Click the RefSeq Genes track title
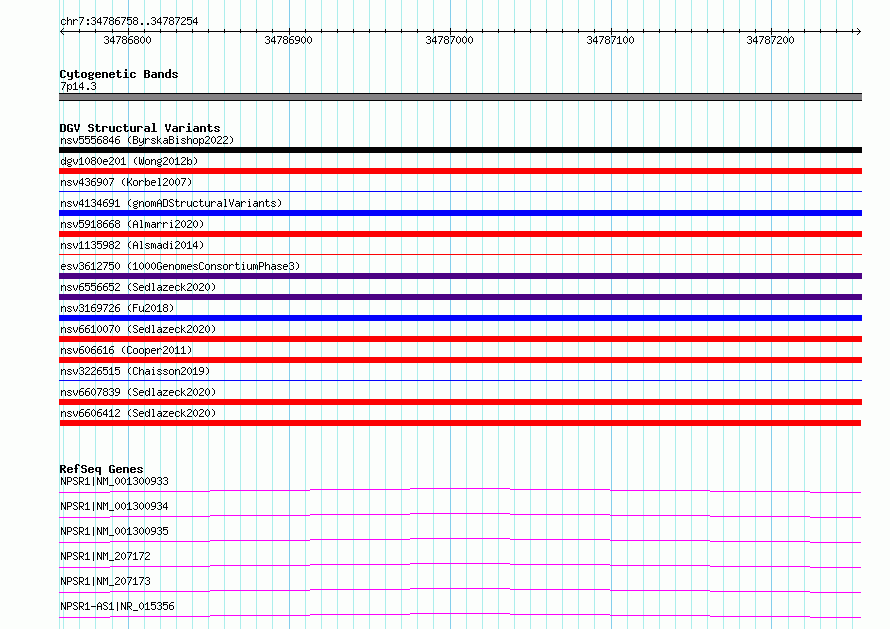Viewport: 890px width, 629px height. [x=102, y=469]
